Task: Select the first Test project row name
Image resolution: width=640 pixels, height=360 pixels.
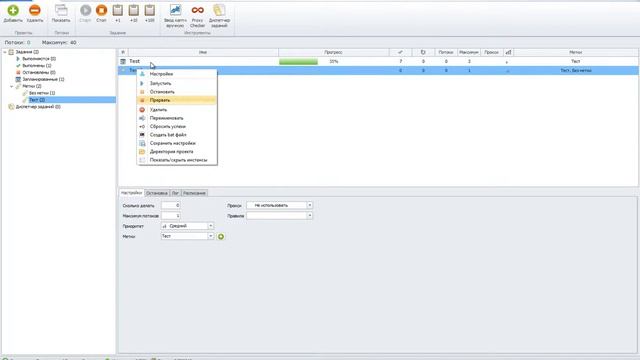Action: [x=134, y=61]
